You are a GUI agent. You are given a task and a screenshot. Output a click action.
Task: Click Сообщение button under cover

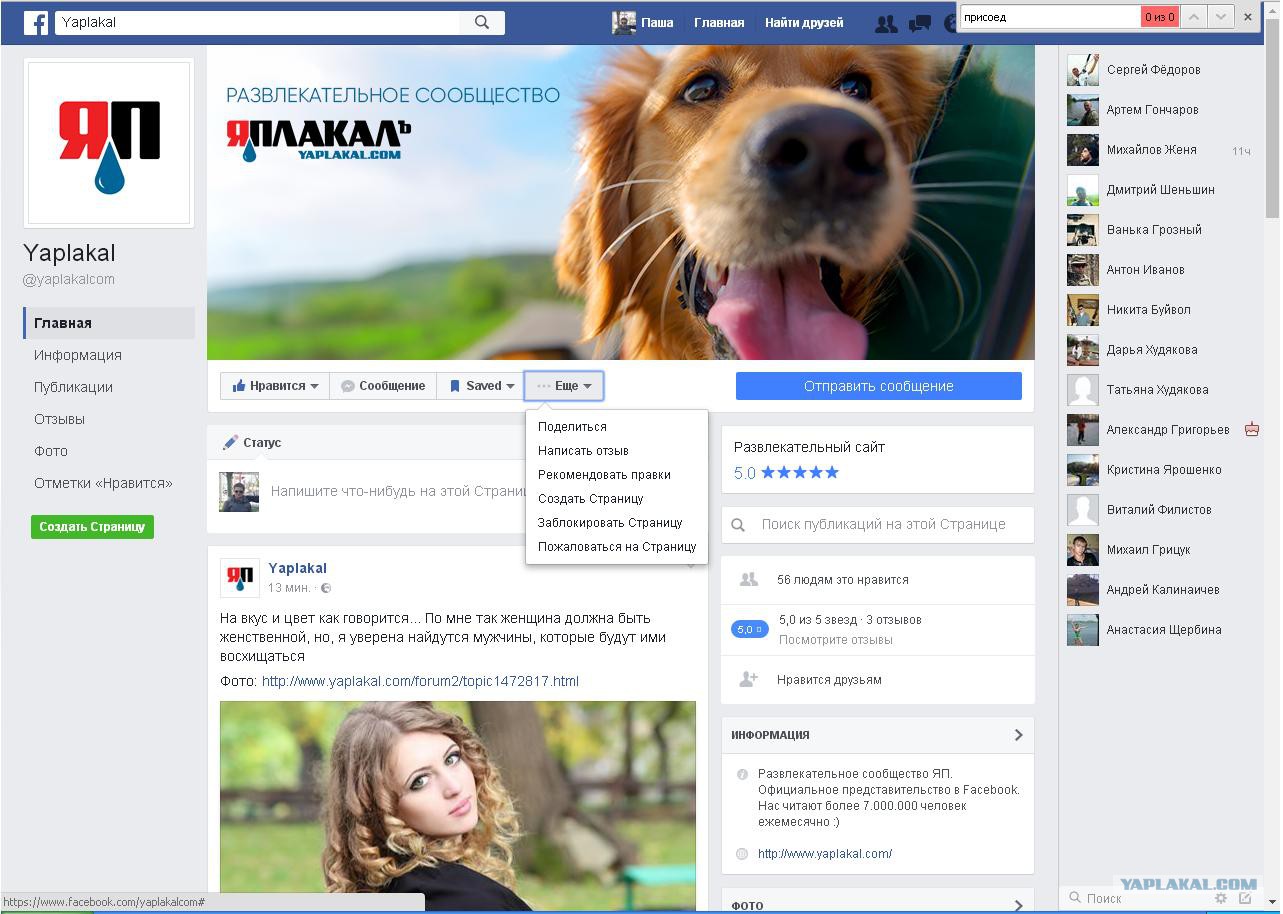pyautogui.click(x=382, y=386)
